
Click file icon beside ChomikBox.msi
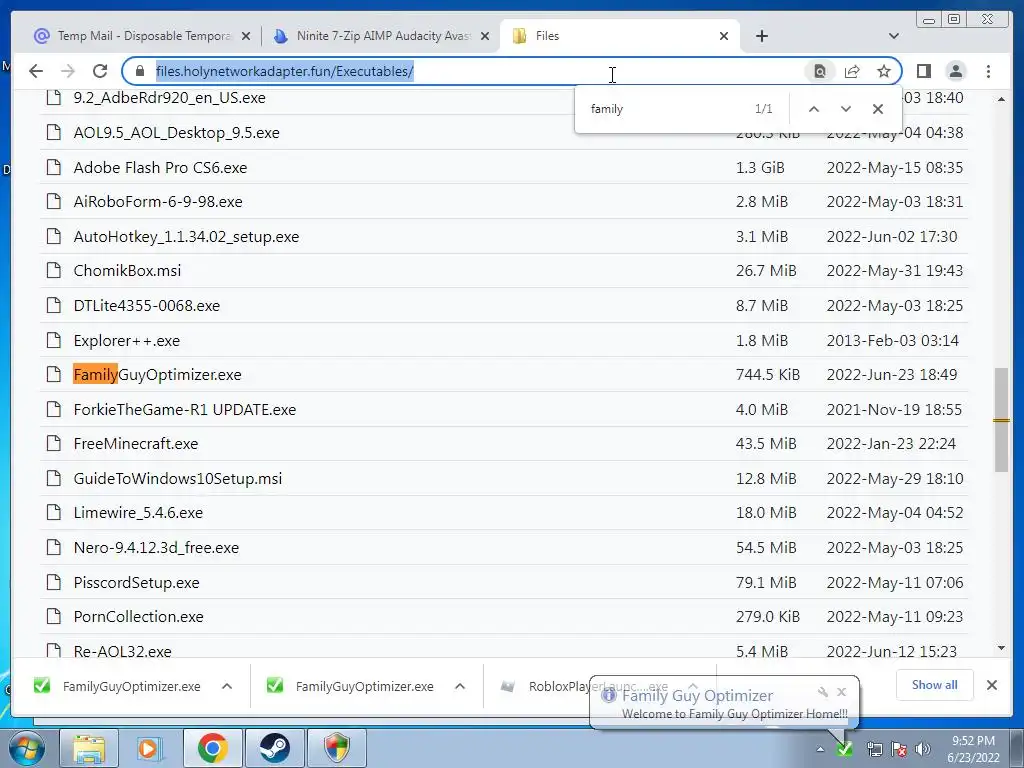coord(54,270)
